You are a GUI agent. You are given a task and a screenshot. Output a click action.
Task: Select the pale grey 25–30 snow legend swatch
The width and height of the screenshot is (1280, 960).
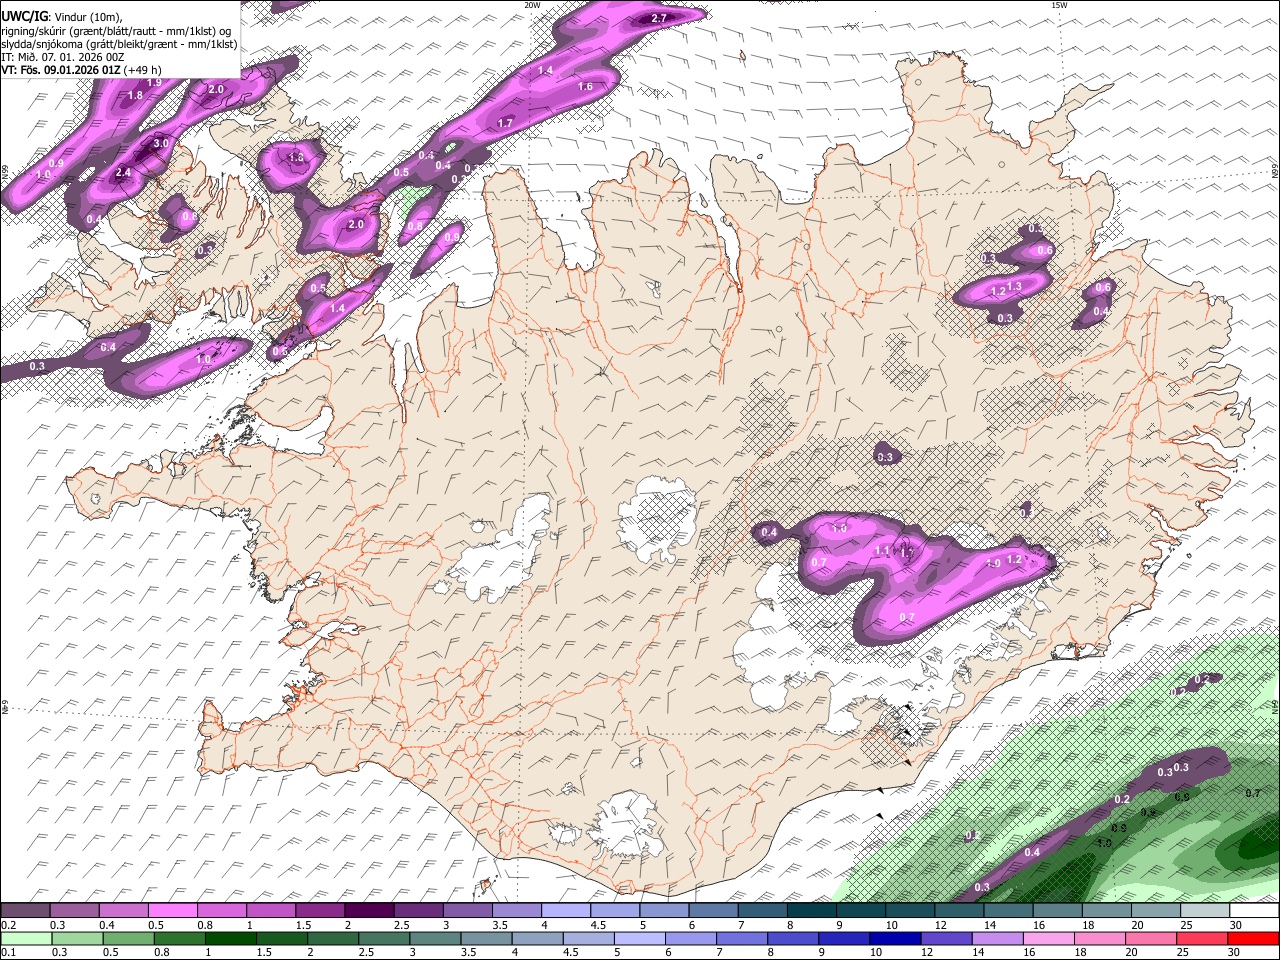click(1205, 911)
